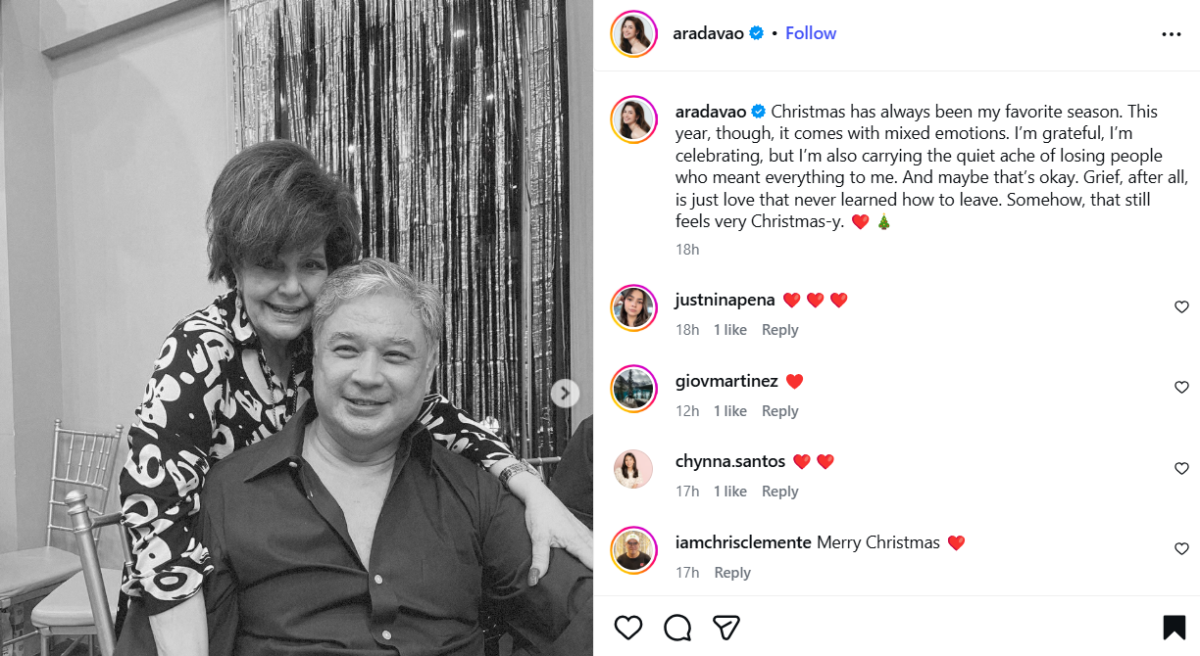Open aradavao's profile from the header username
Image resolution: width=1200 pixels, height=656 pixels.
707,33
